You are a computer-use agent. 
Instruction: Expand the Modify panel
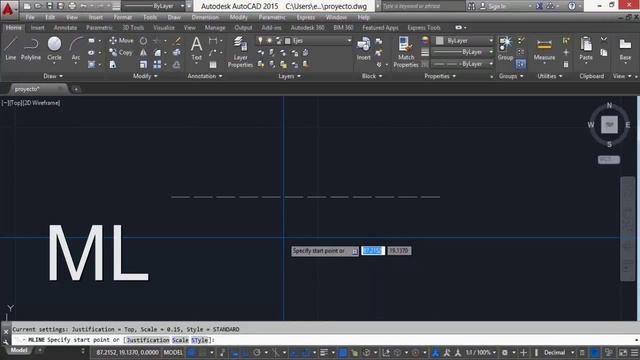145,76
